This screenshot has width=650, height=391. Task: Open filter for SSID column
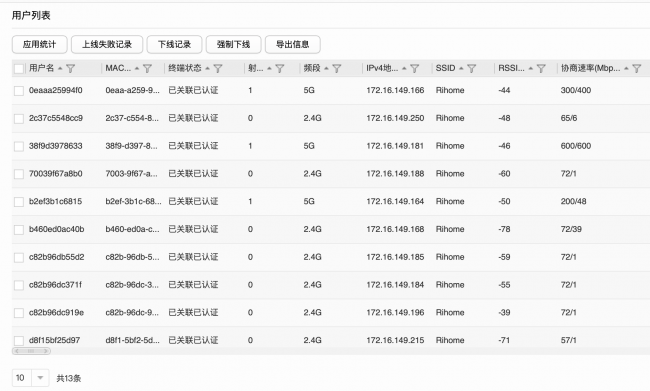[x=471, y=68]
